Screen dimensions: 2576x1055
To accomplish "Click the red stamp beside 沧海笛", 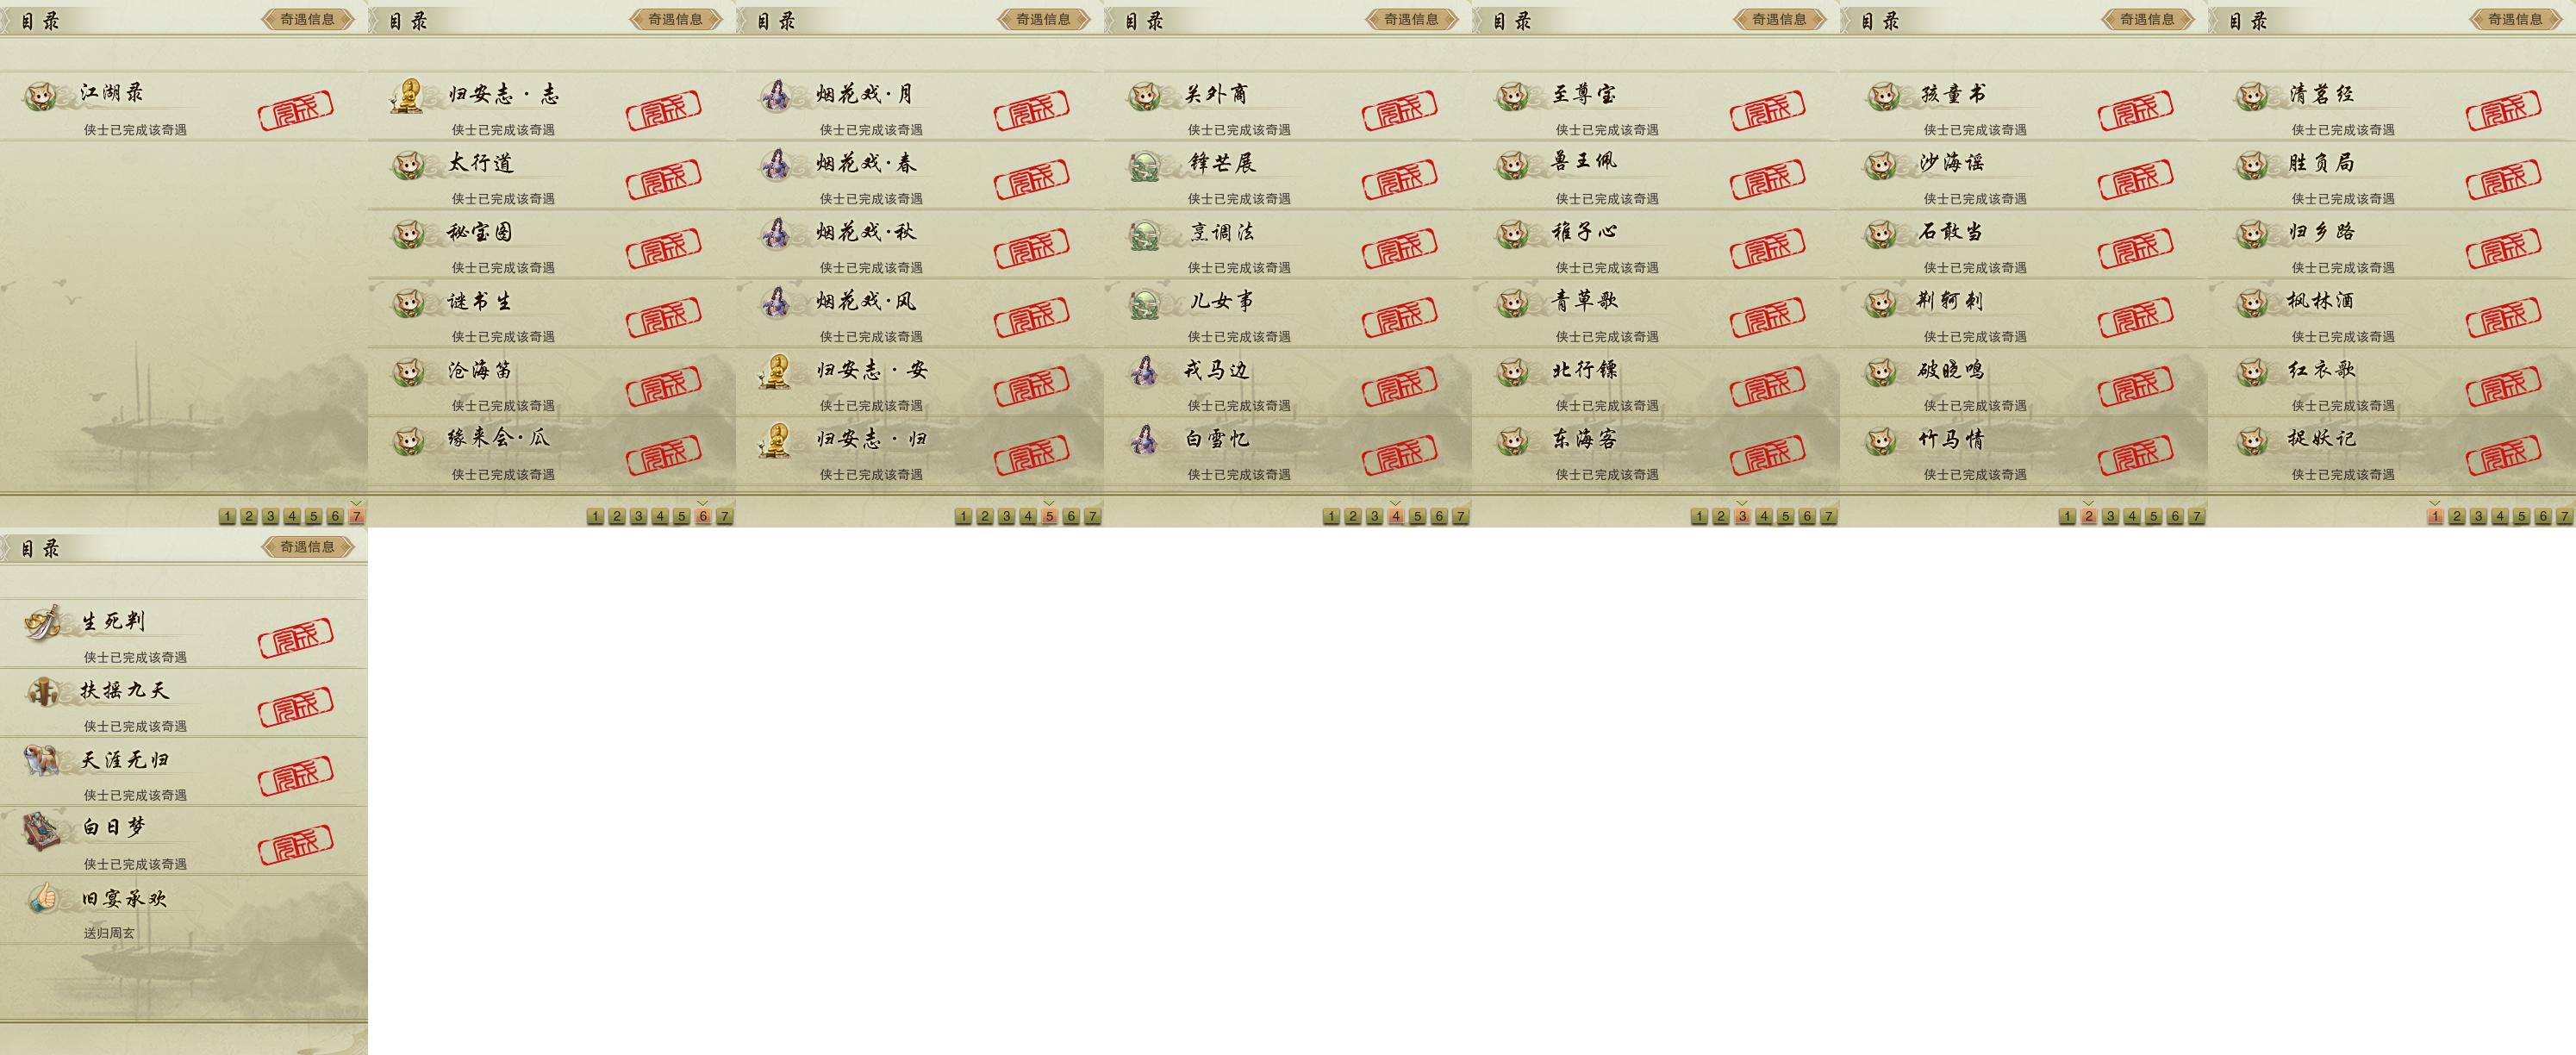I will point(663,387).
